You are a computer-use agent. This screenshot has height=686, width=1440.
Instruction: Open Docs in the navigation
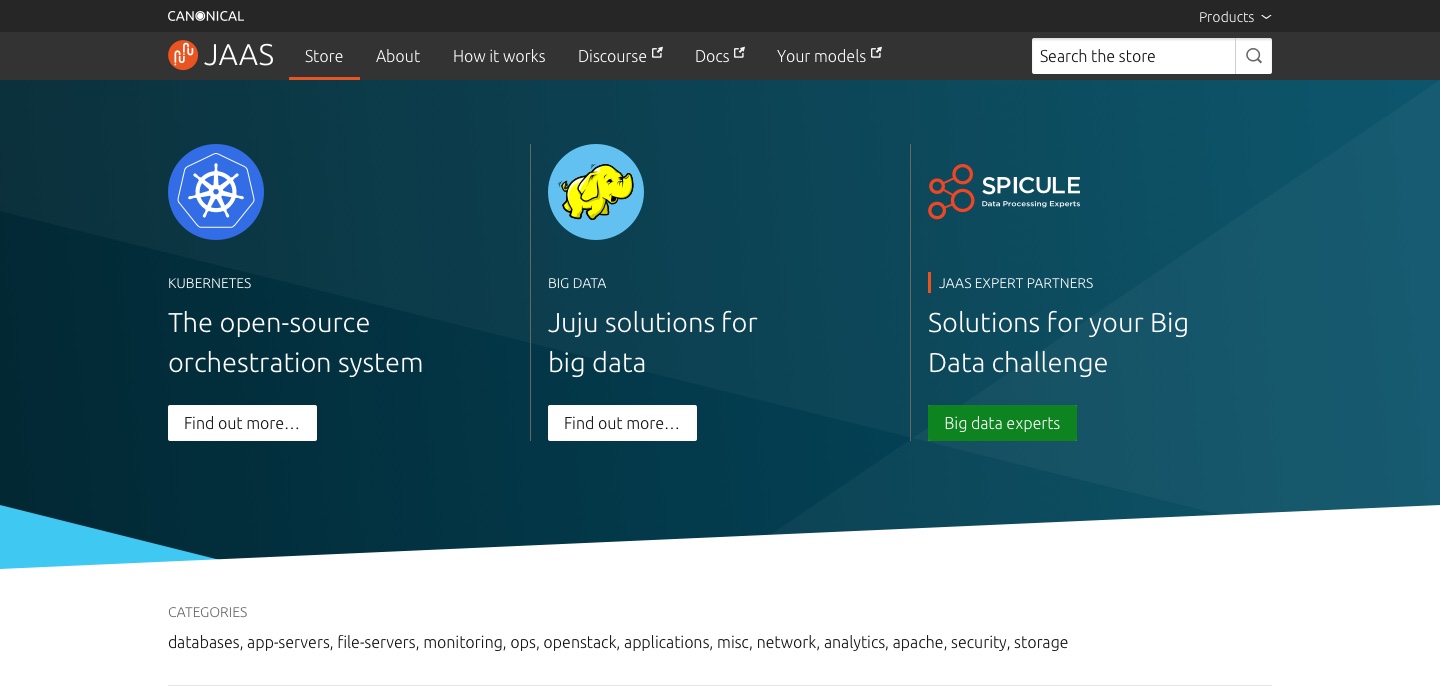pos(720,56)
